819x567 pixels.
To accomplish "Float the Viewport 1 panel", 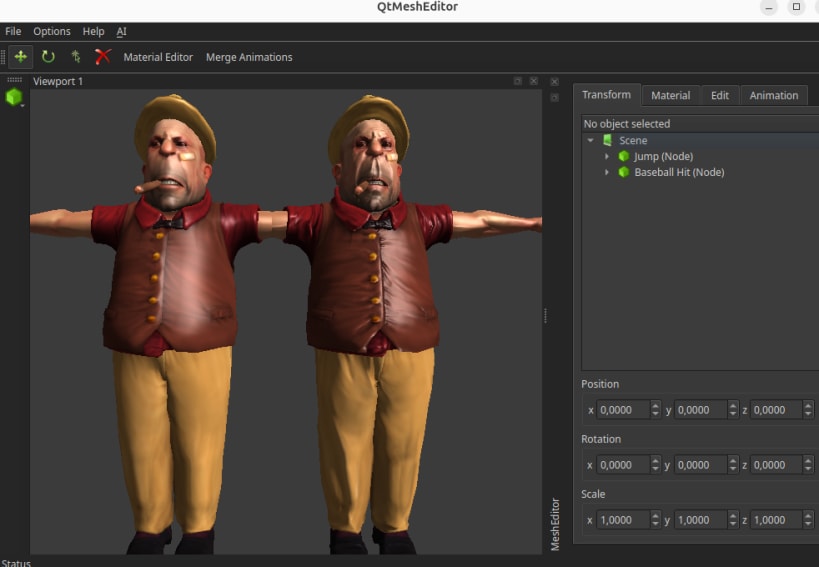I will click(518, 81).
